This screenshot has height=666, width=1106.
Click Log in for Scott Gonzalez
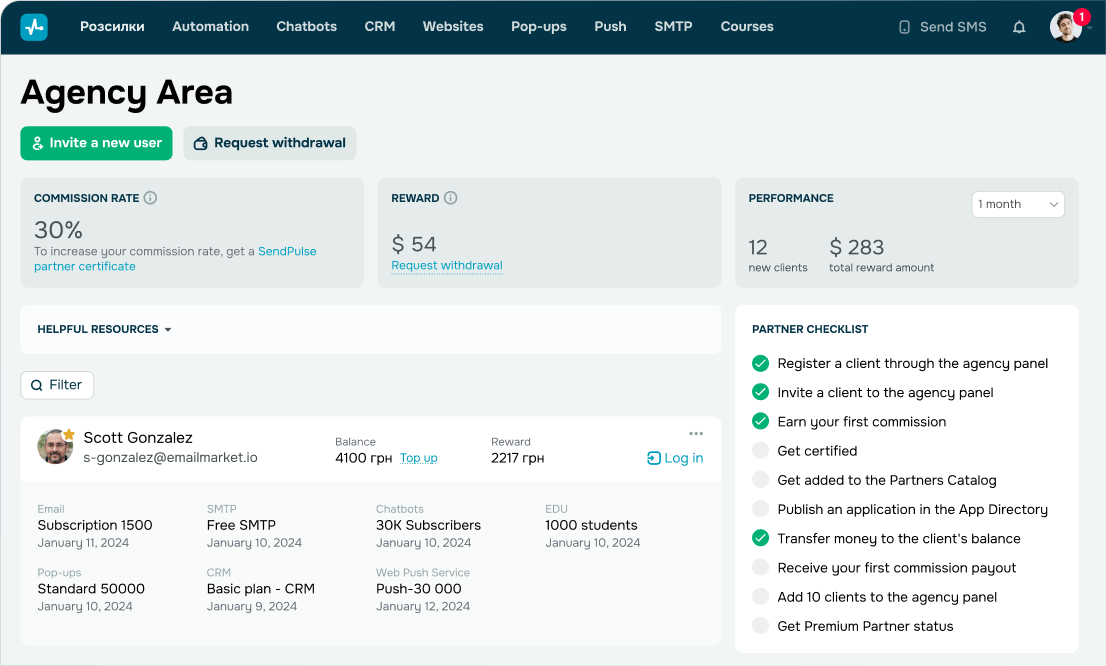675,459
